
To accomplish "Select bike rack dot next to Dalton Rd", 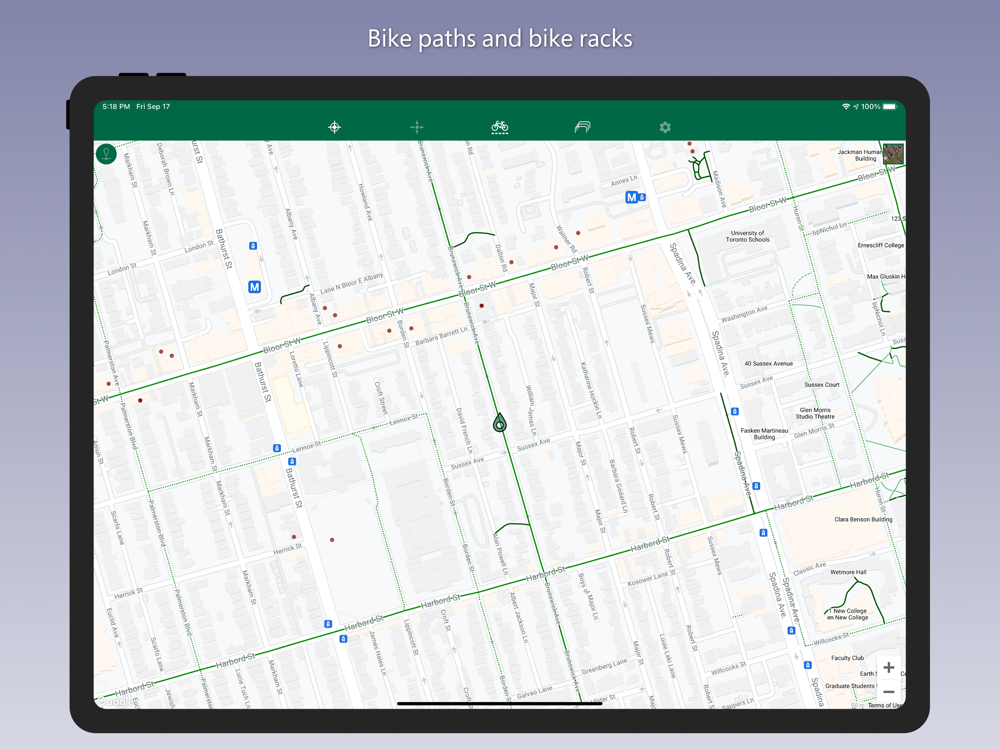I will [x=511, y=262].
